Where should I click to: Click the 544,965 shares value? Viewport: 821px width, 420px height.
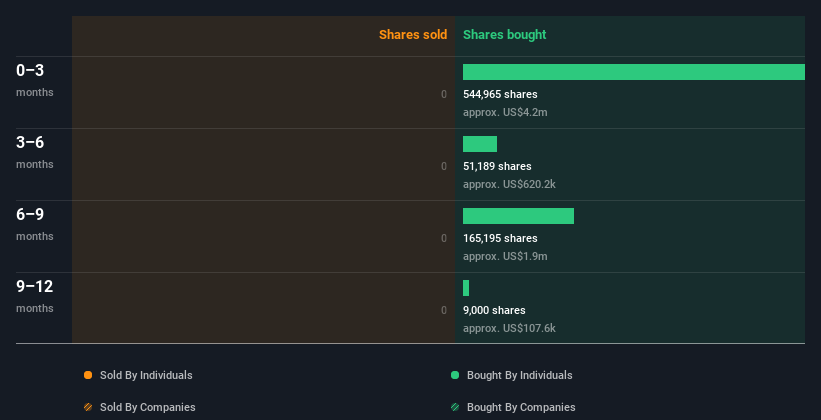click(500, 94)
